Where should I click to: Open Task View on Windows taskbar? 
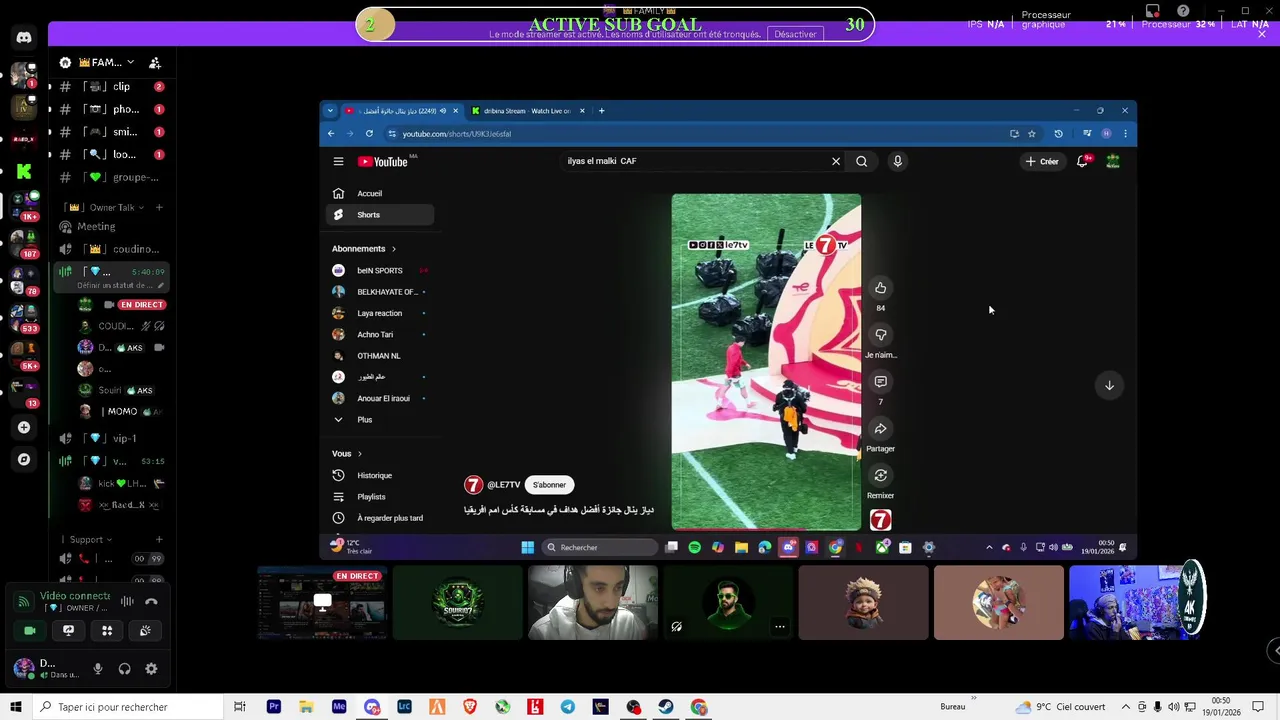[x=239, y=707]
